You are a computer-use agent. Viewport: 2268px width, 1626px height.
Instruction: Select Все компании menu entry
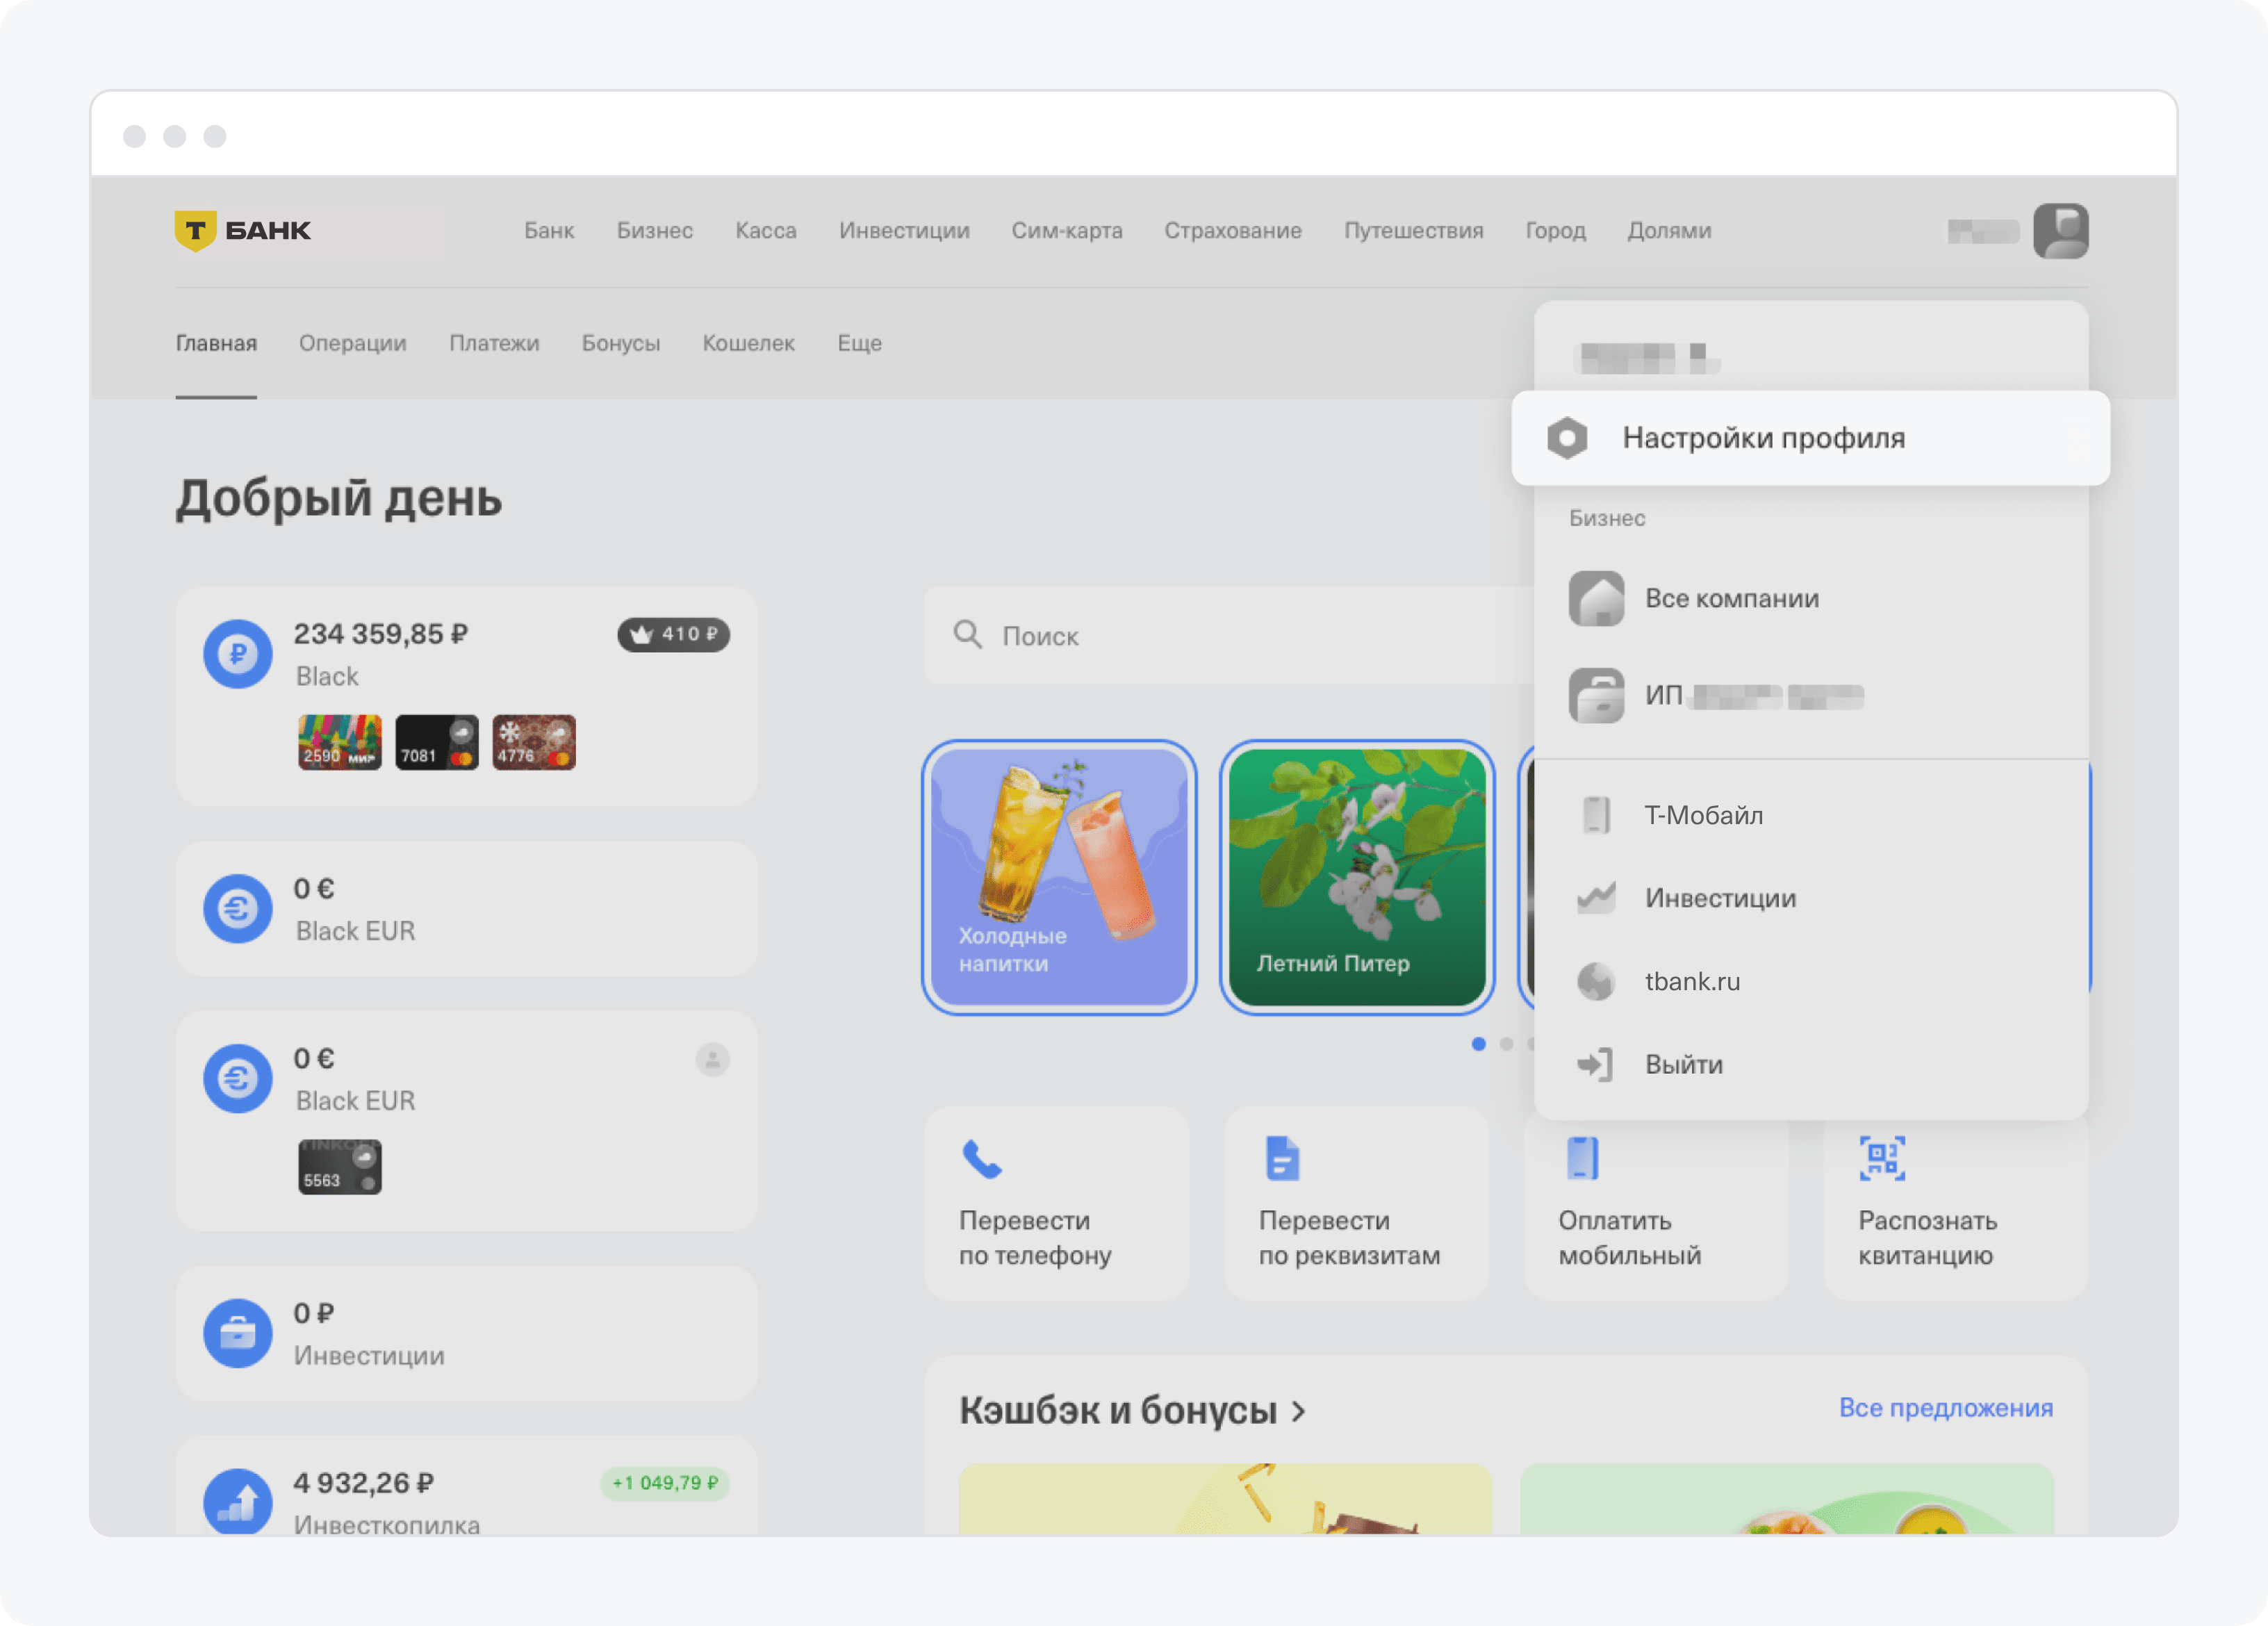[1811, 598]
